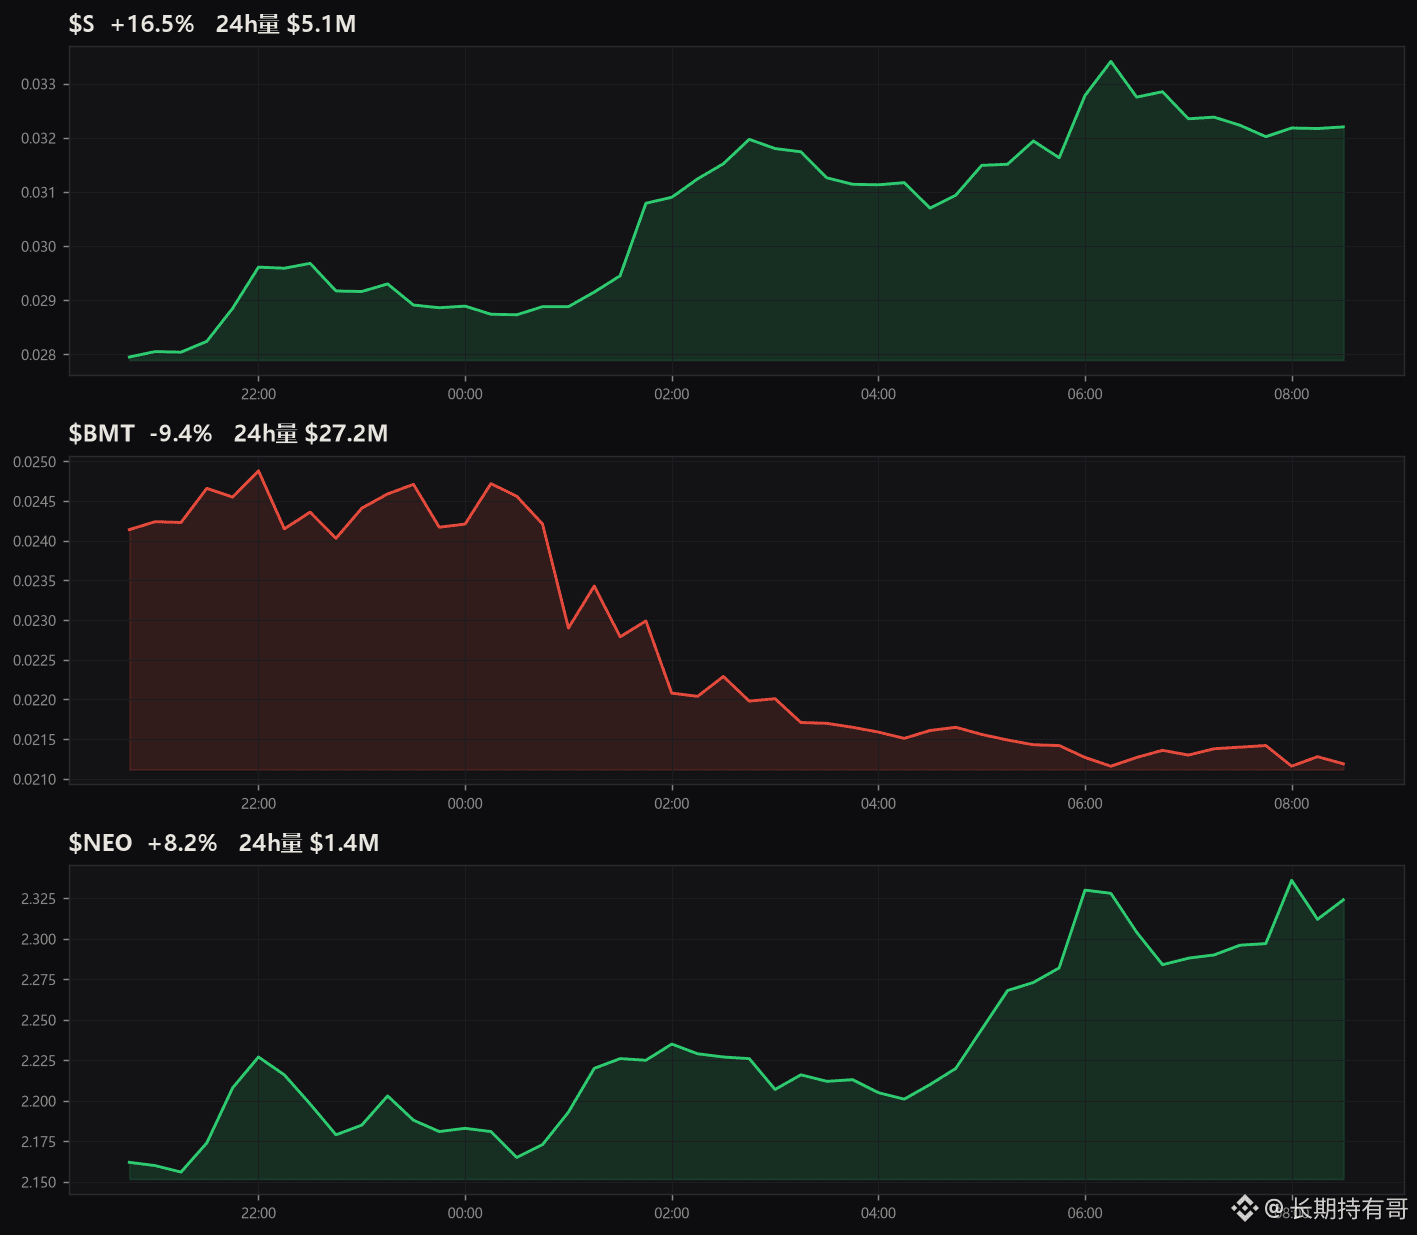Click 02:00 under the $S chart

point(672,394)
